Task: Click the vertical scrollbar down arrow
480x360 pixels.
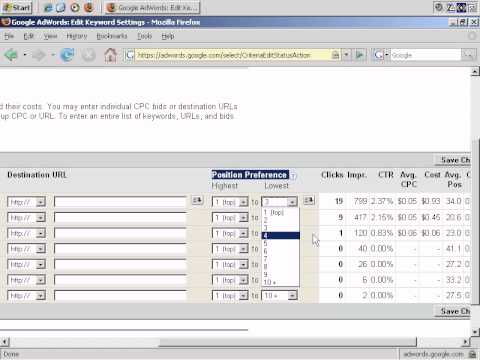Action: pyautogui.click(x=475, y=332)
